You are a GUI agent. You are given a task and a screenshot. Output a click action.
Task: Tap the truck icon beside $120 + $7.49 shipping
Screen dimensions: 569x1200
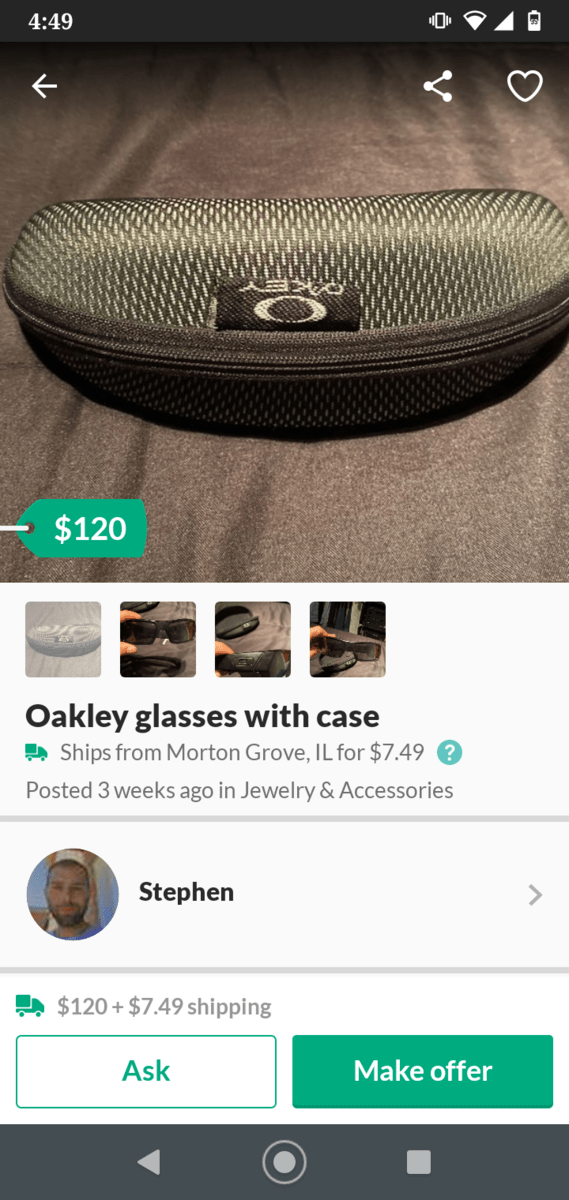[30, 1006]
